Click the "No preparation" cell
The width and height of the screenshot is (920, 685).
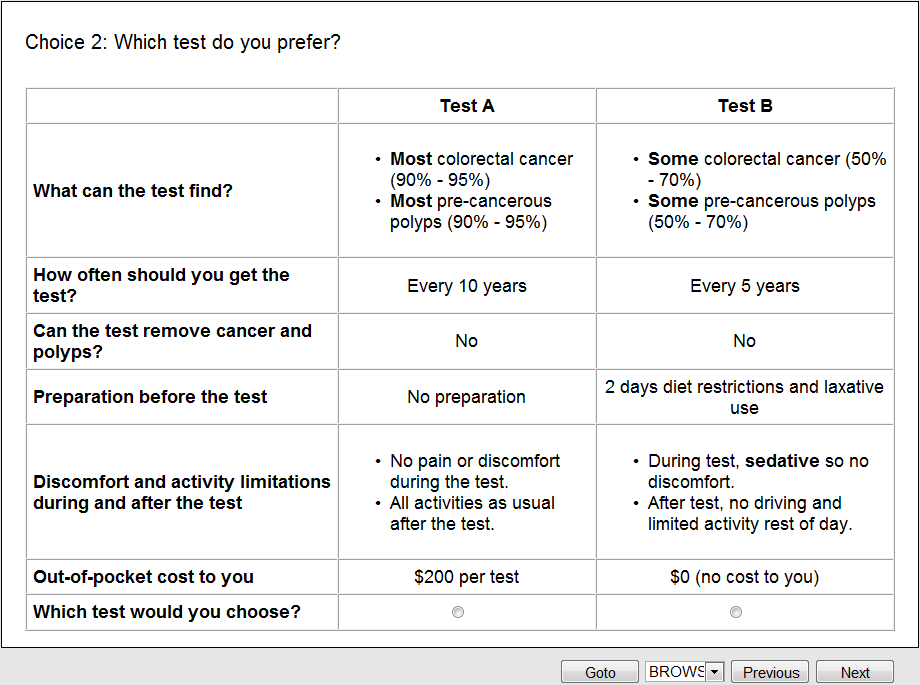[x=467, y=397]
